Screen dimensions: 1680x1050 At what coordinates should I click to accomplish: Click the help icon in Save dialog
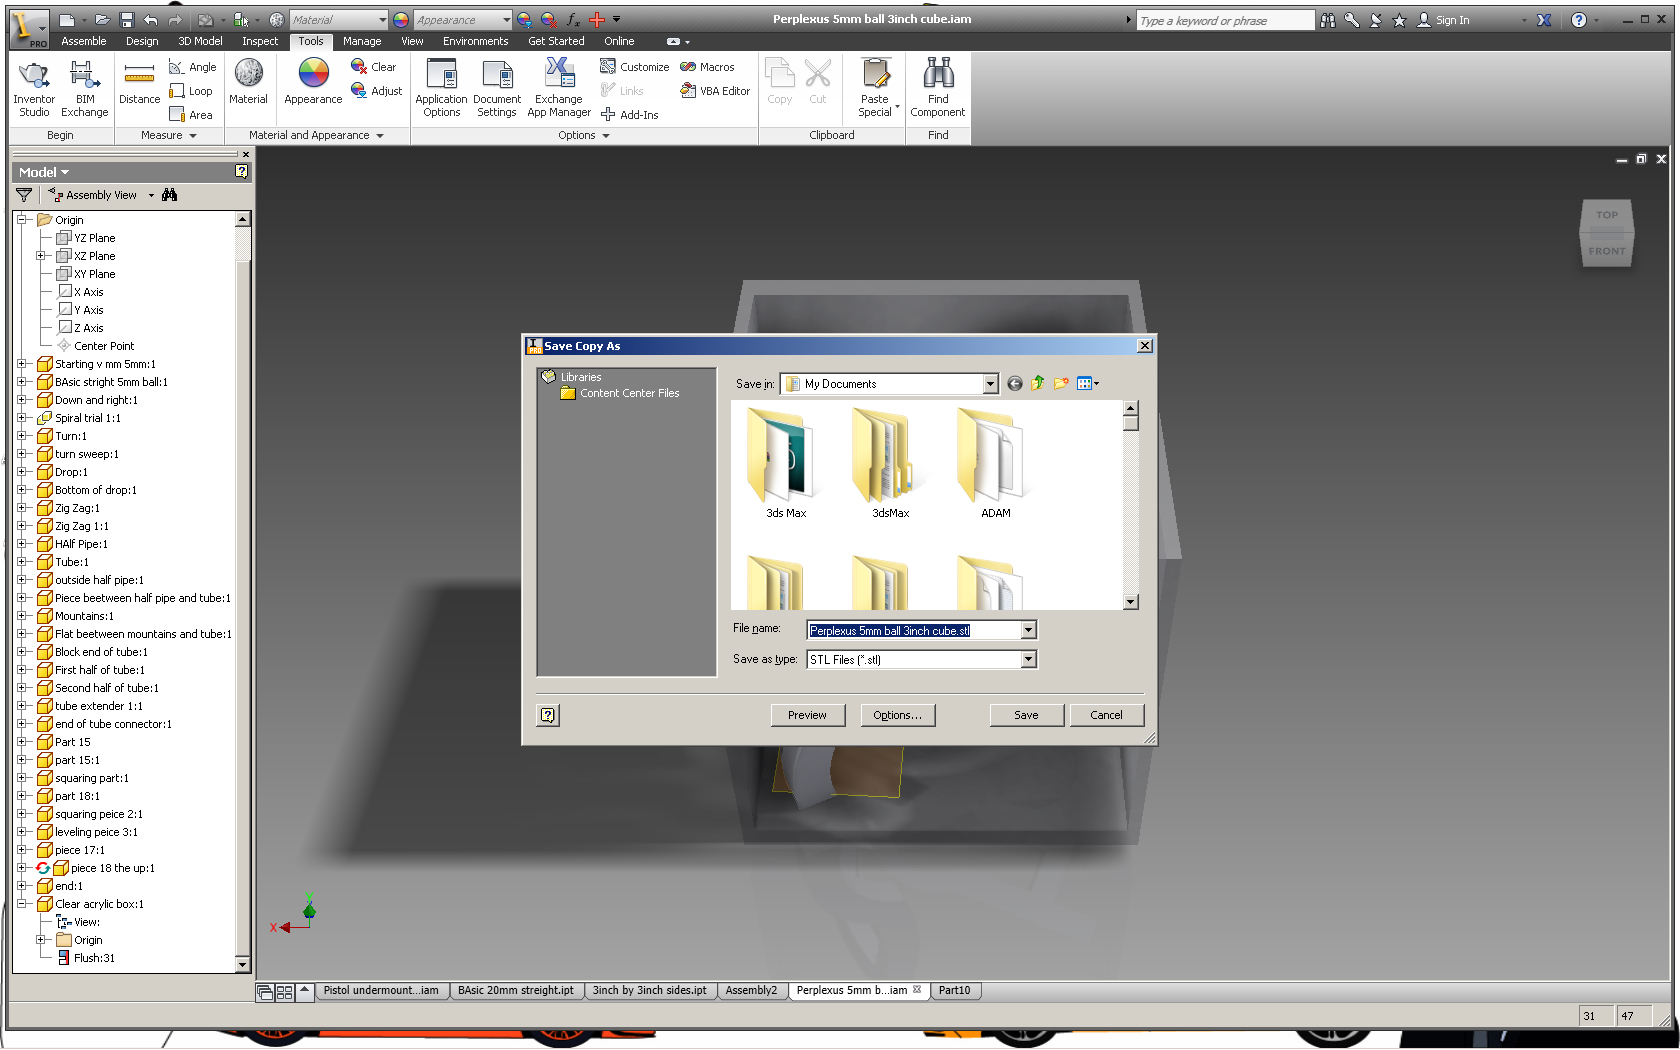pos(548,715)
